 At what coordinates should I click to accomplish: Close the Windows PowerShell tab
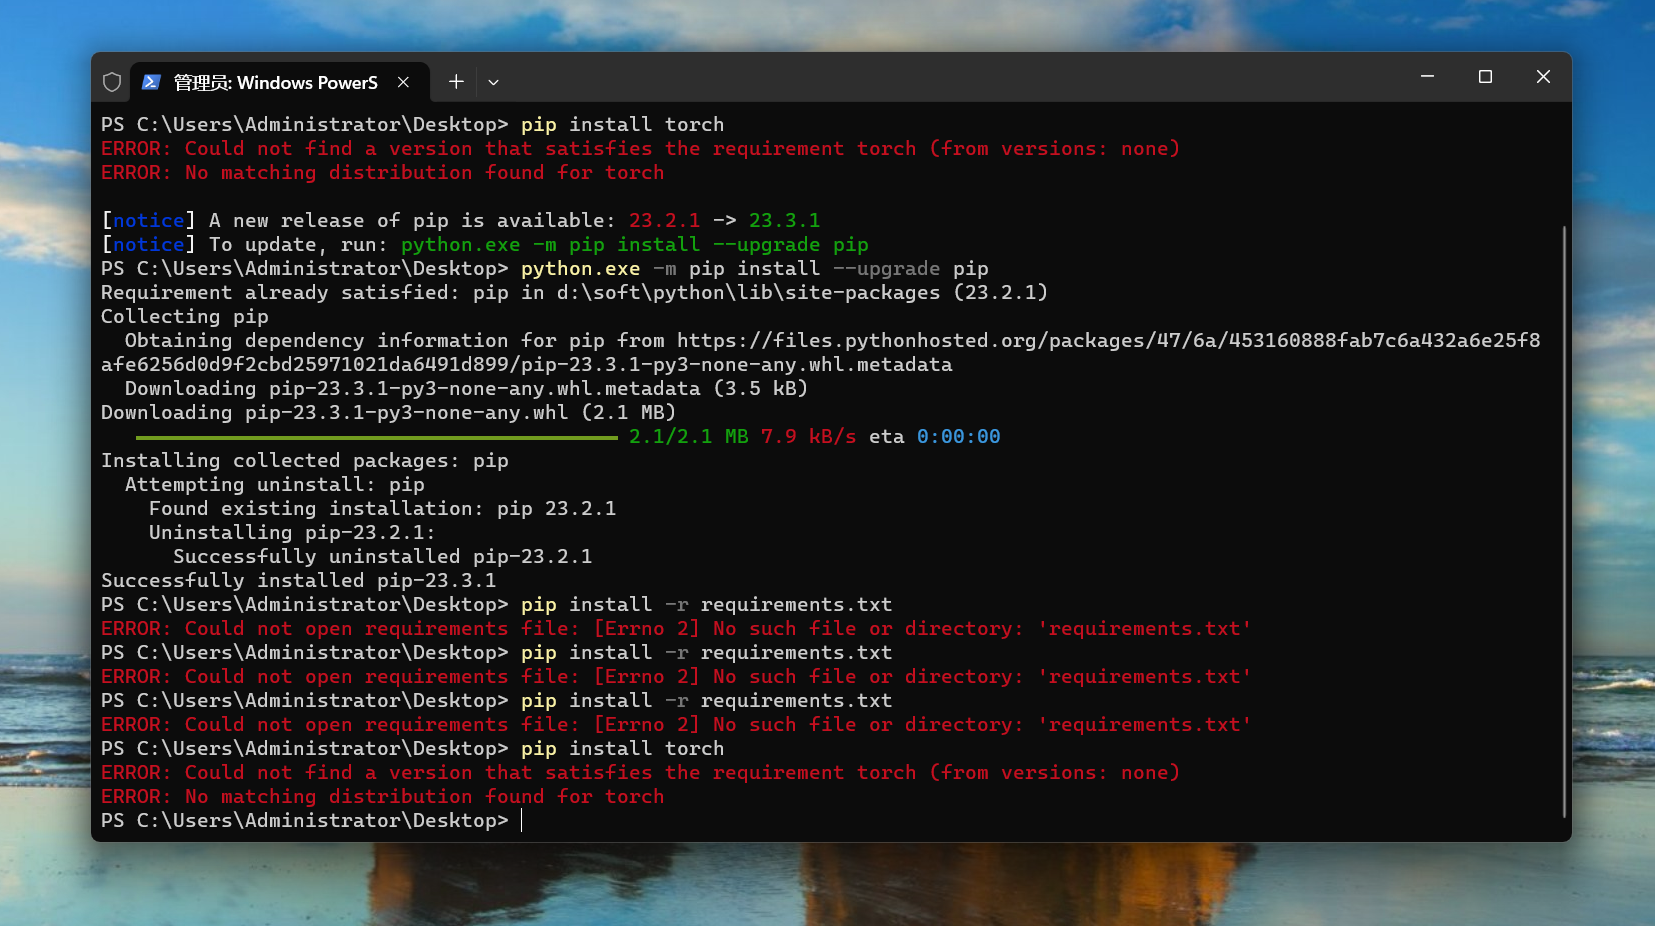coord(403,82)
